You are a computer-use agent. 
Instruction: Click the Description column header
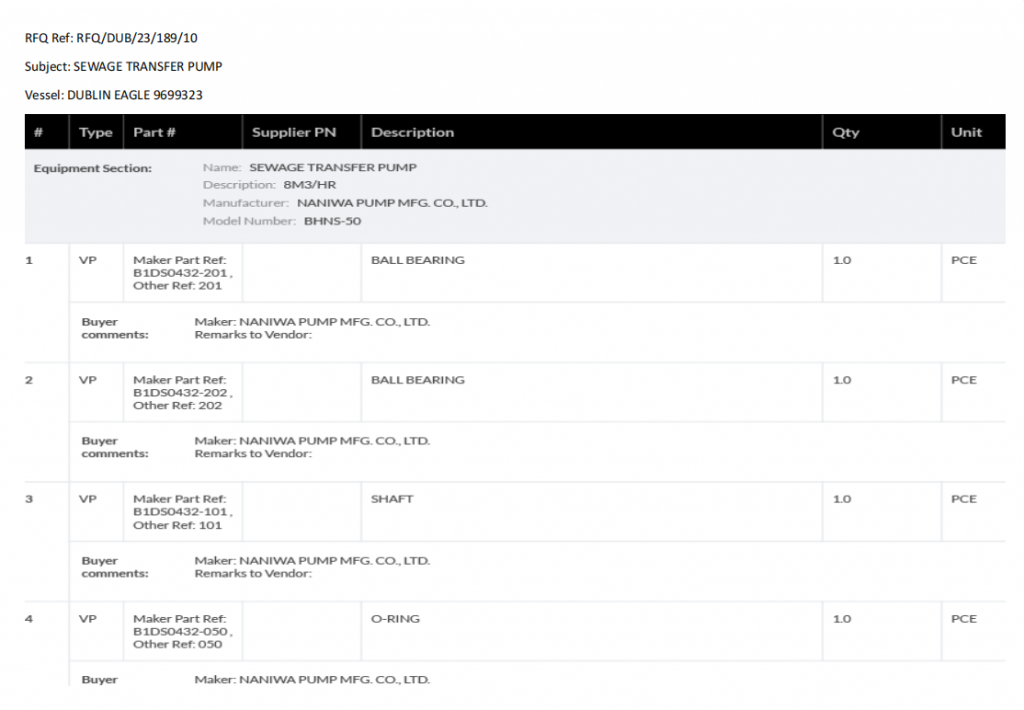[x=412, y=132]
